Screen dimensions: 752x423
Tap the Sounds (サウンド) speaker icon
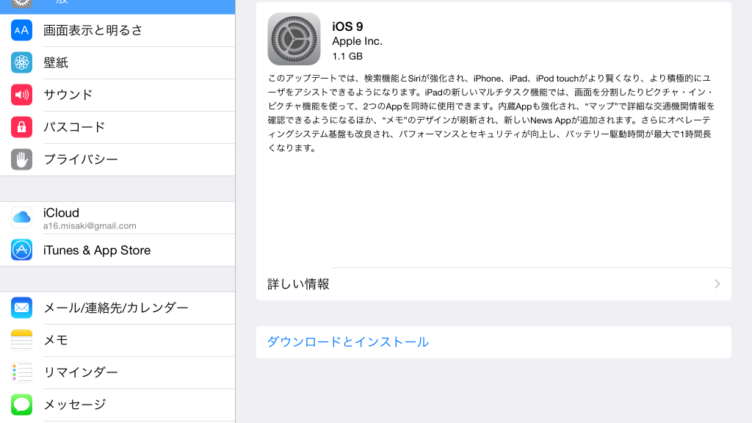click(x=22, y=94)
